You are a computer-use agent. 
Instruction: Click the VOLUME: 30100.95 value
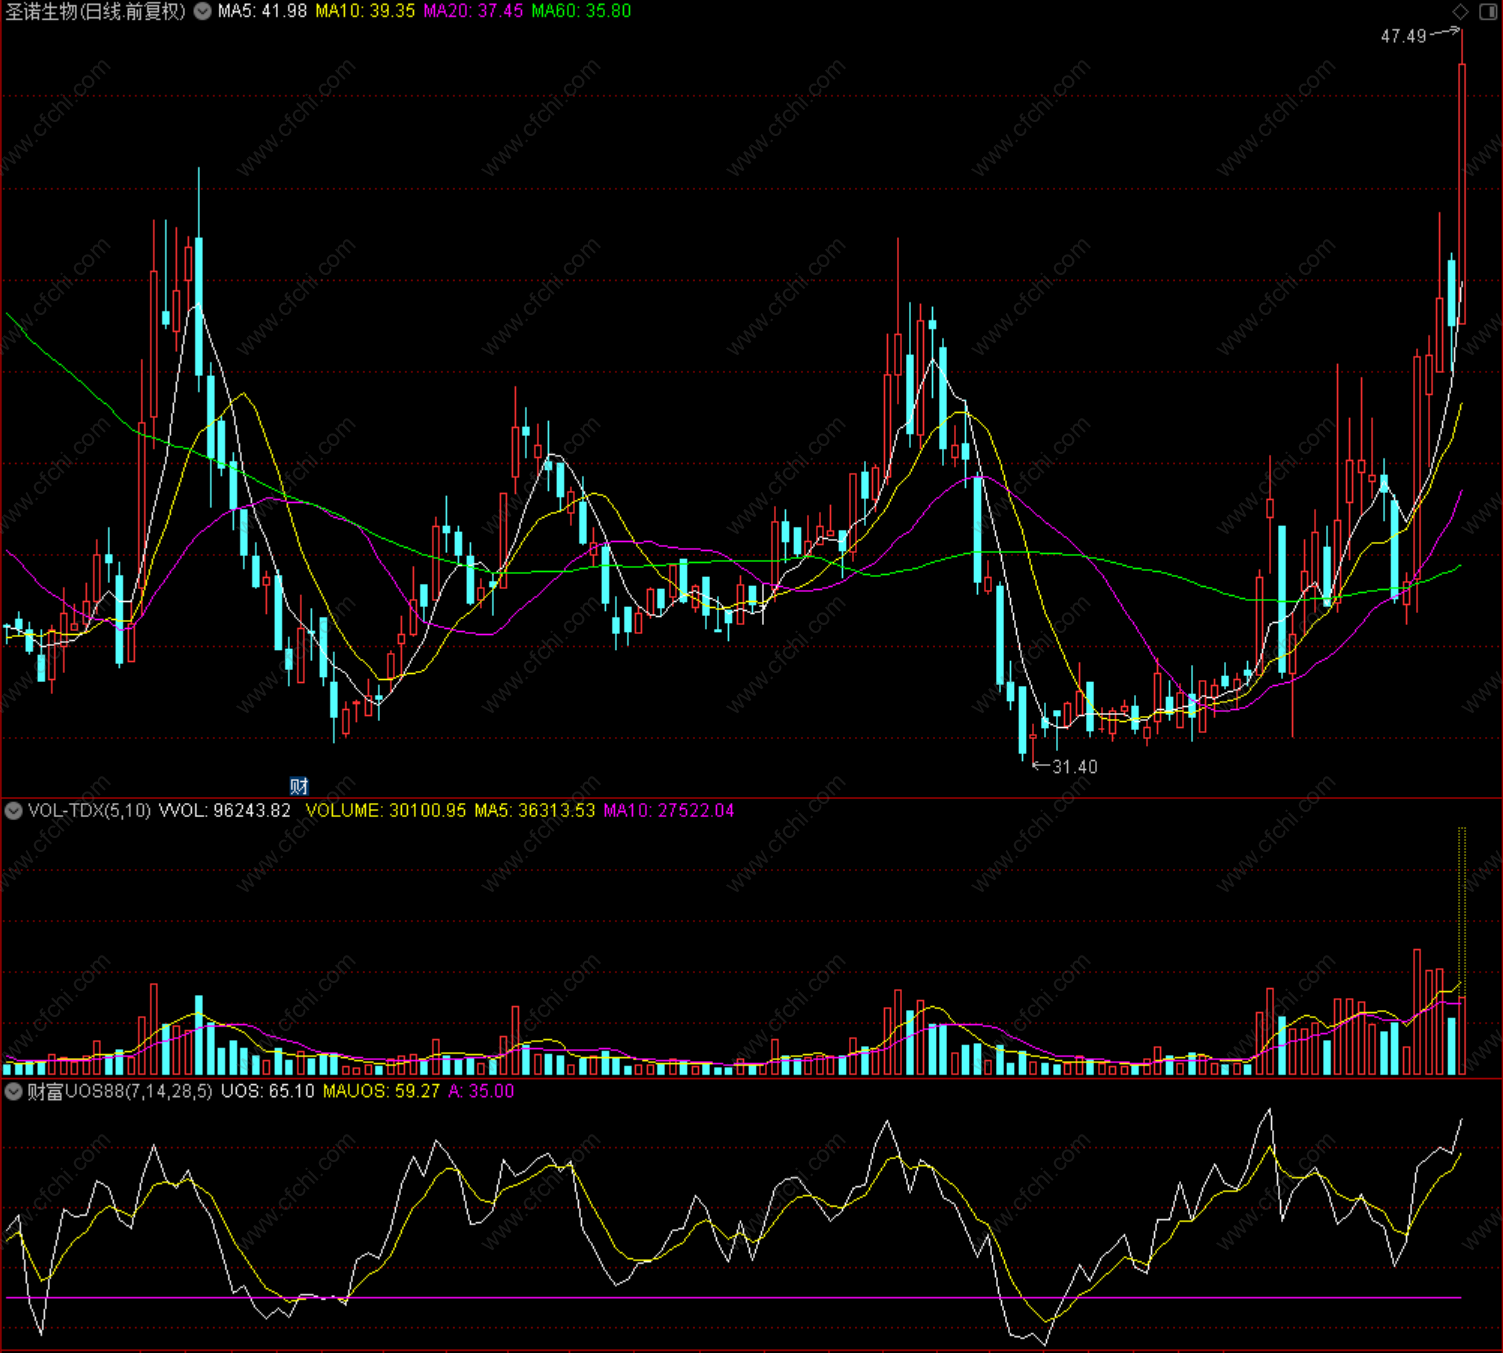tap(385, 811)
